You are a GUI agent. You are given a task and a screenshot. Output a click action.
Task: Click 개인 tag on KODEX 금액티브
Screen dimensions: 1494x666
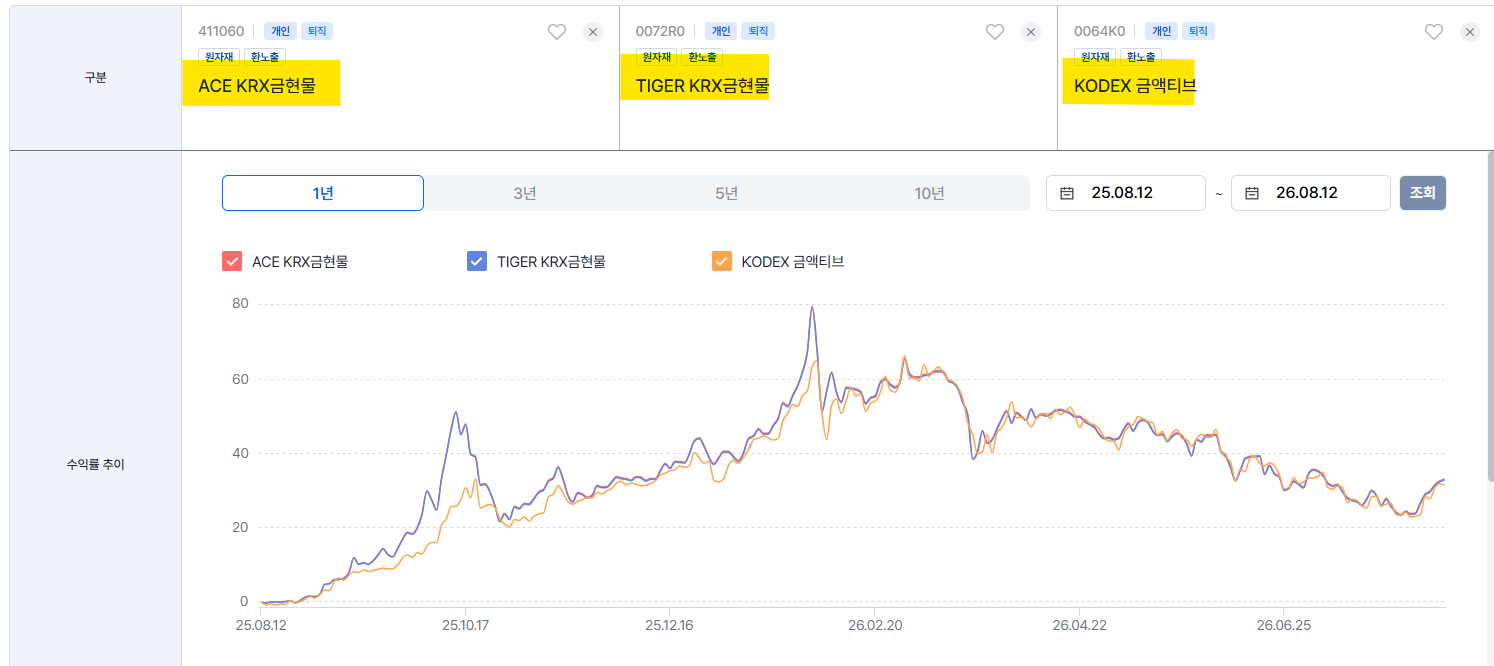click(x=1160, y=32)
